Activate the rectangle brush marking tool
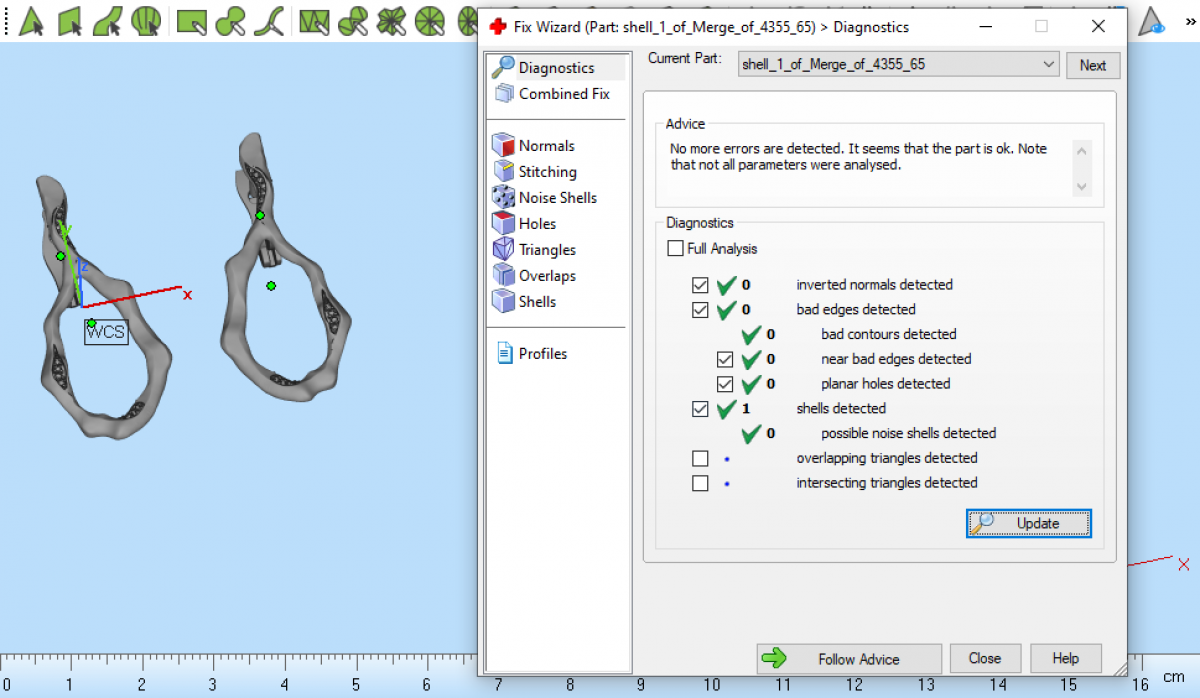Image resolution: width=1200 pixels, height=698 pixels. [x=191, y=20]
